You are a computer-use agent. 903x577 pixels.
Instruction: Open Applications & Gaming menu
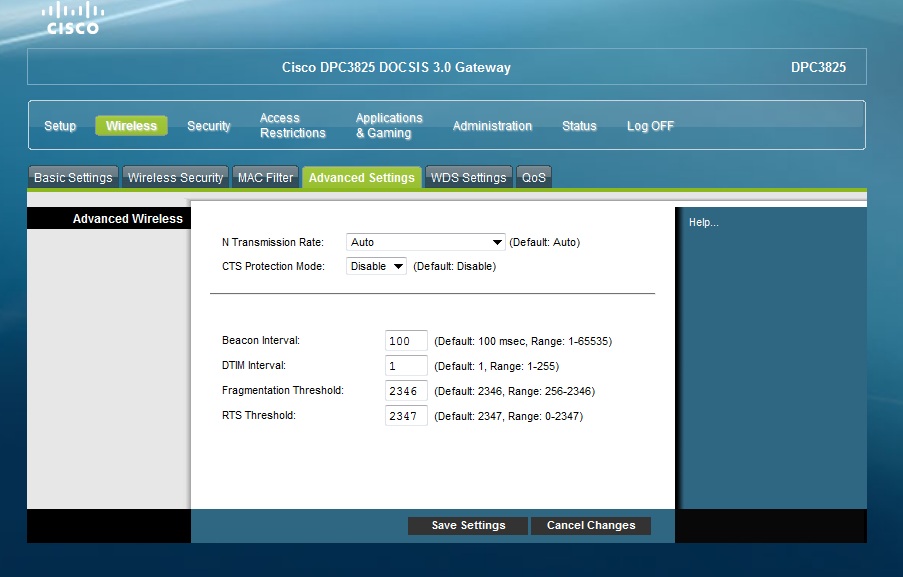coord(389,126)
